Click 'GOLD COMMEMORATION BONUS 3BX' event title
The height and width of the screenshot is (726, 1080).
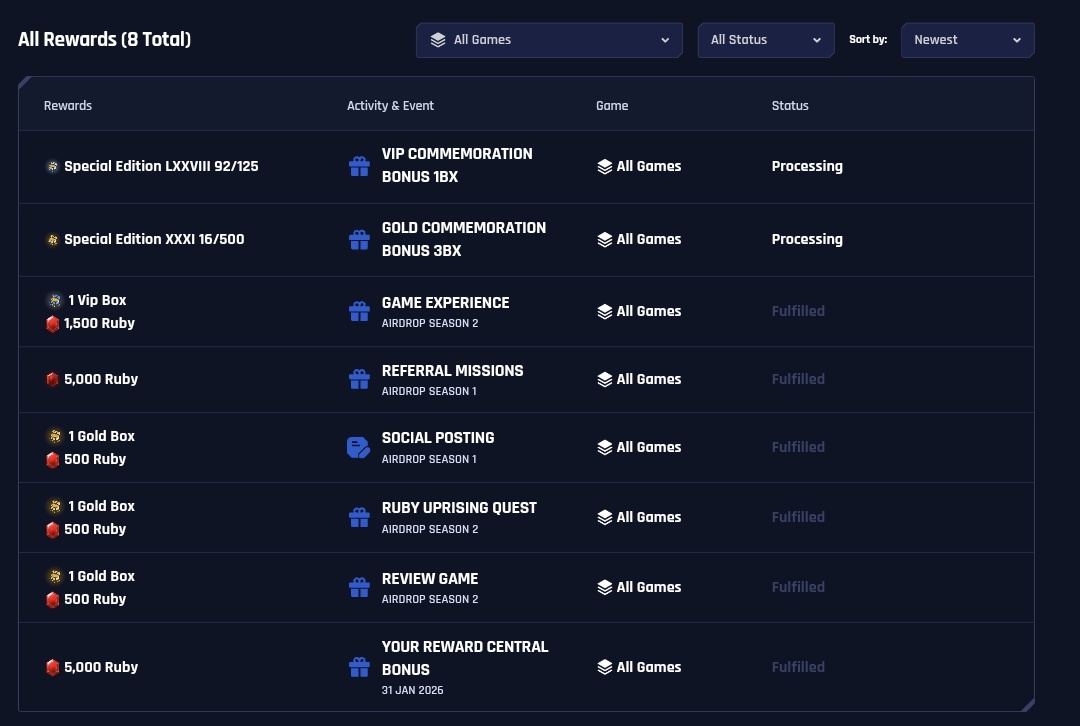464,239
